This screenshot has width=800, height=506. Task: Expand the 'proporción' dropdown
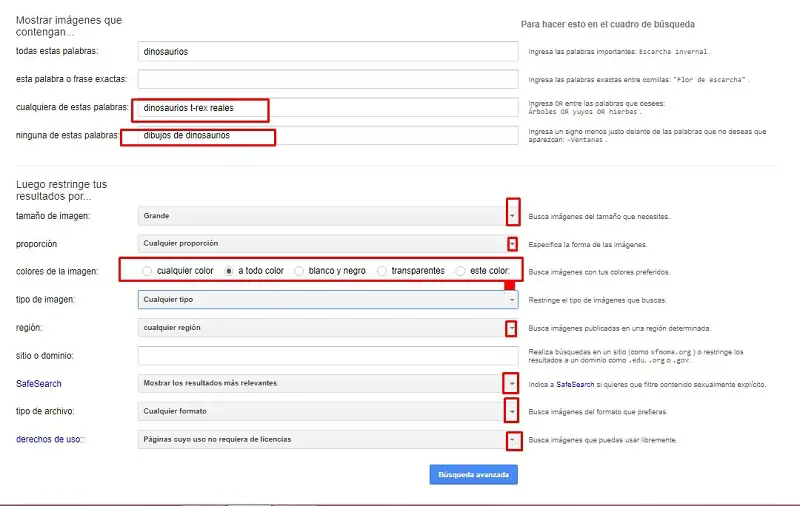pos(512,243)
